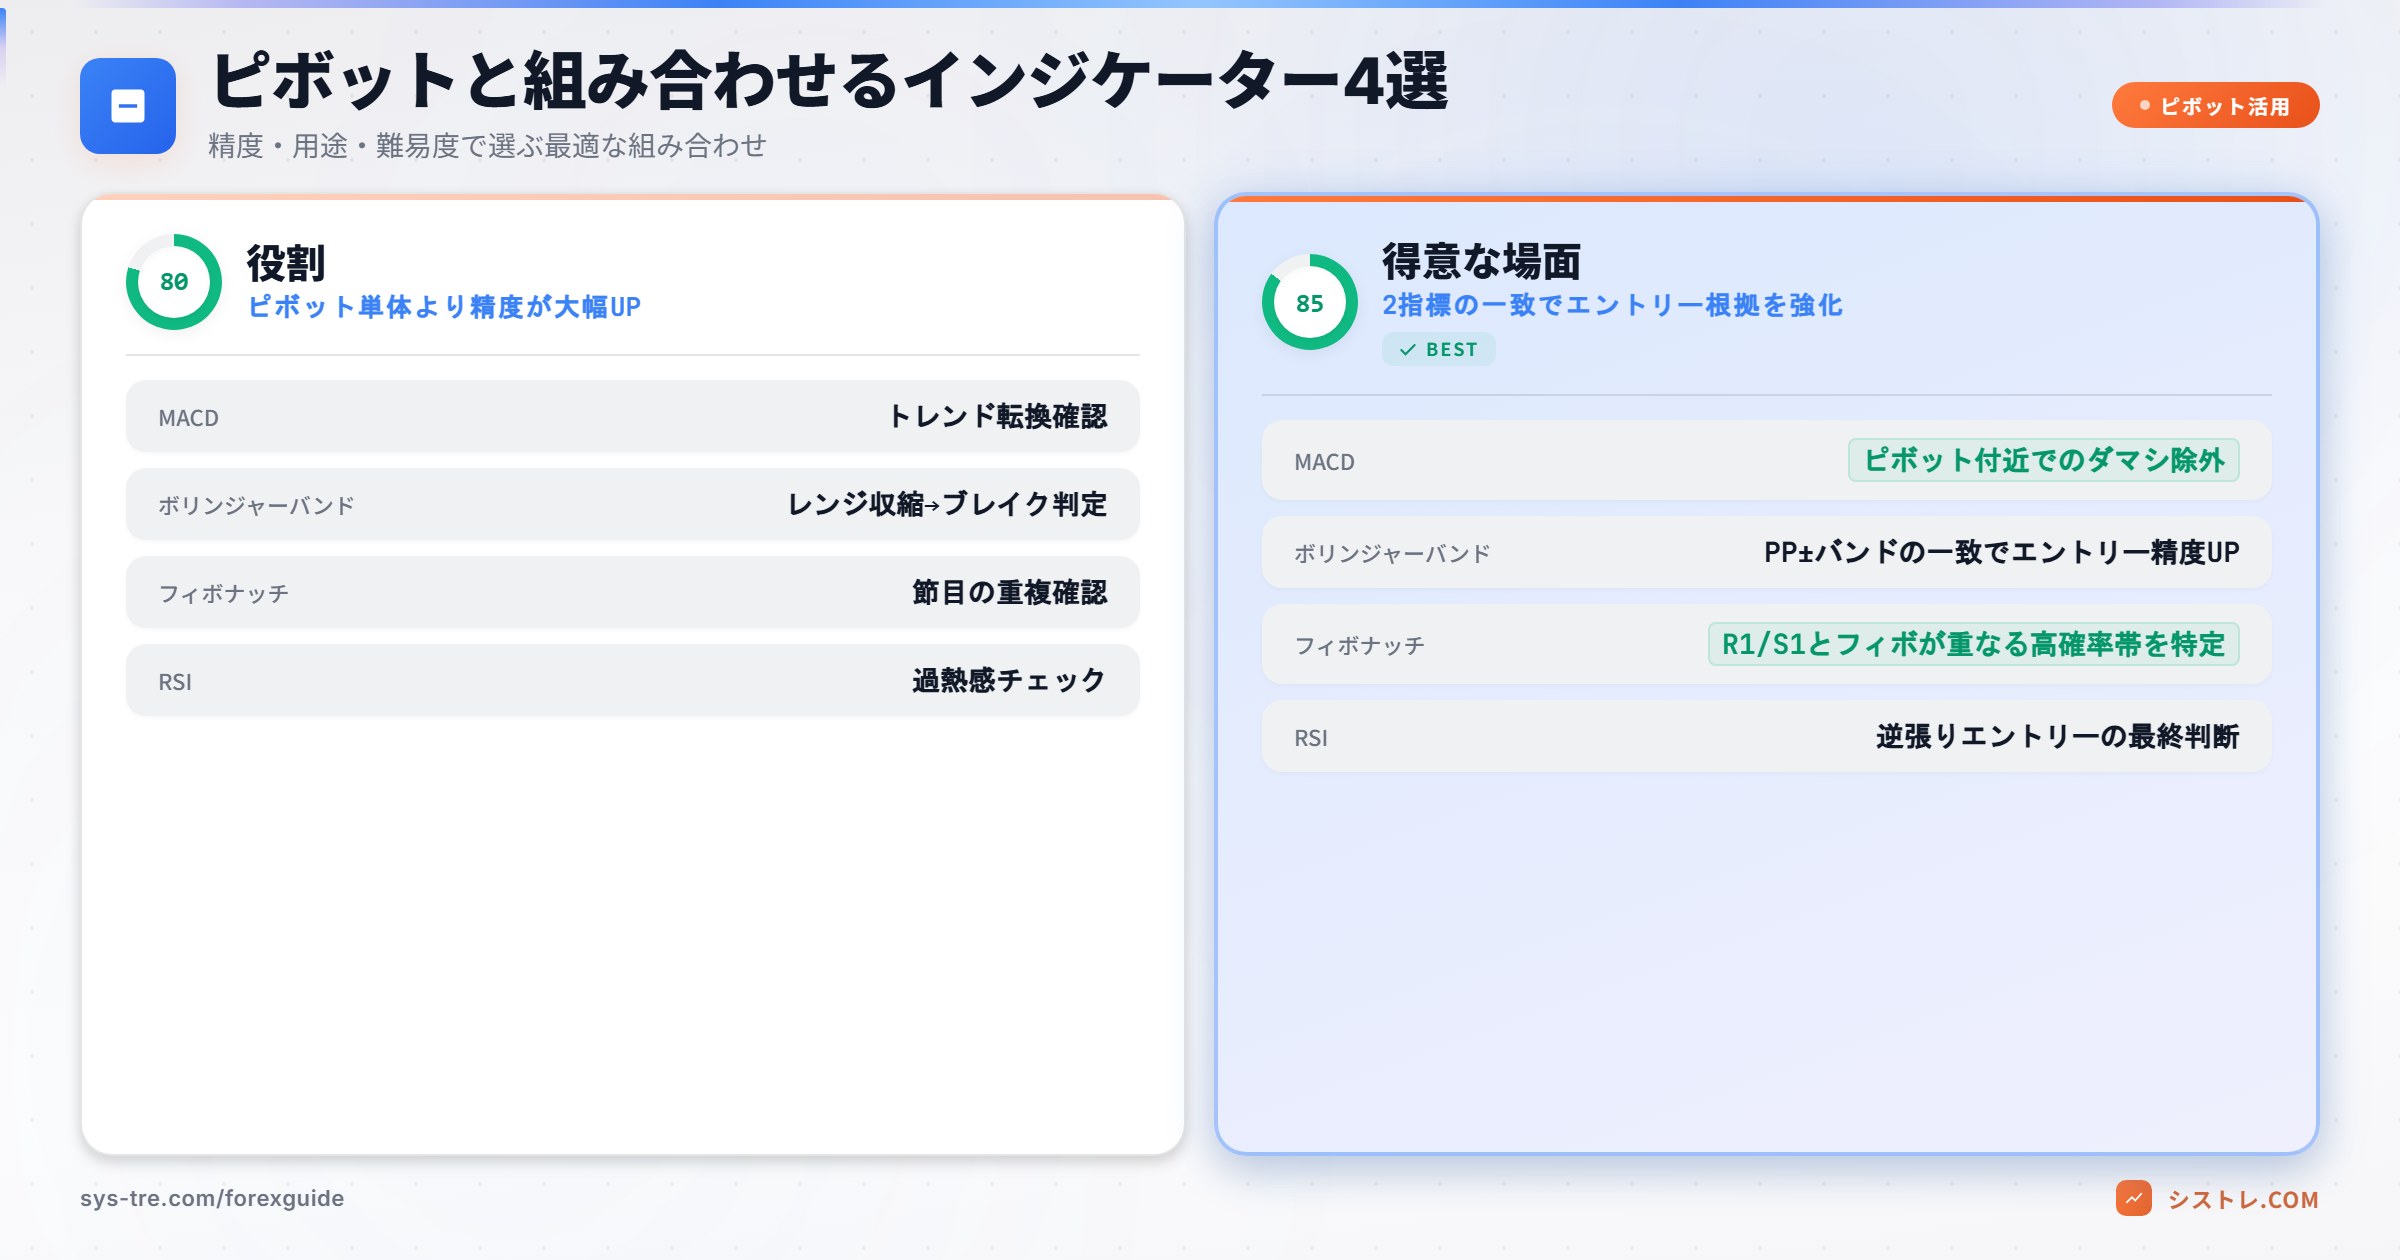Click ボリンジャーバンド label in the 役割 card

pyautogui.click(x=256, y=506)
